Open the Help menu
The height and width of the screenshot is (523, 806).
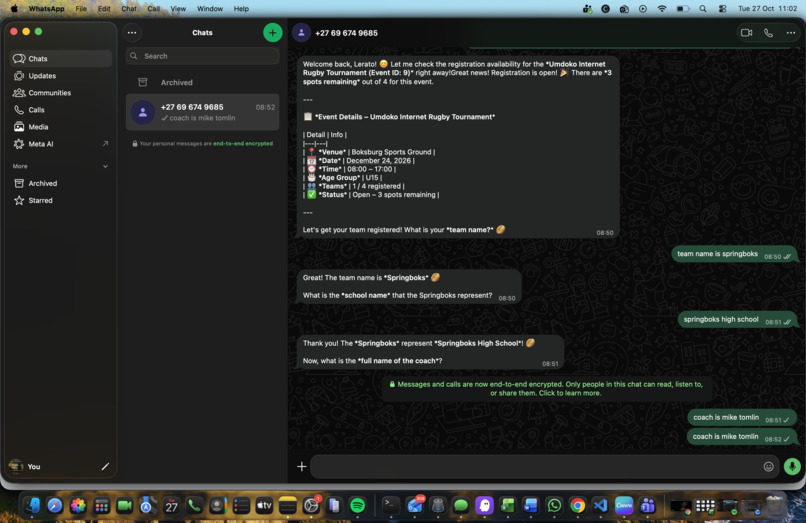pos(241,9)
